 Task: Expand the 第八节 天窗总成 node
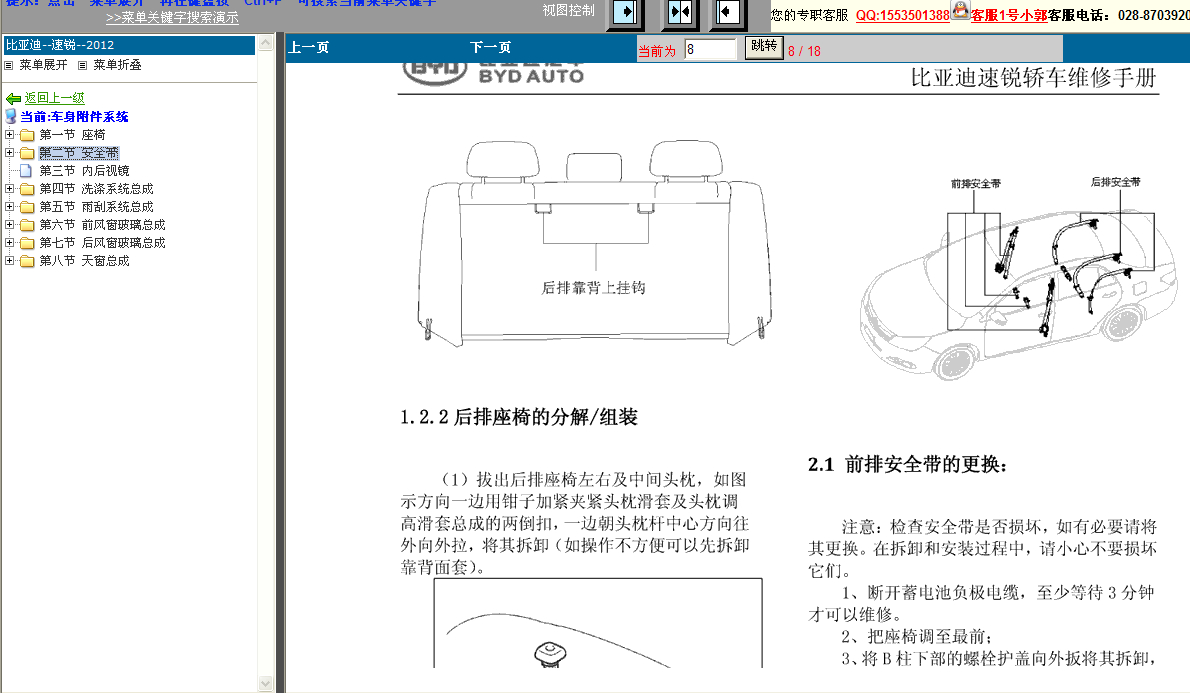[10, 260]
